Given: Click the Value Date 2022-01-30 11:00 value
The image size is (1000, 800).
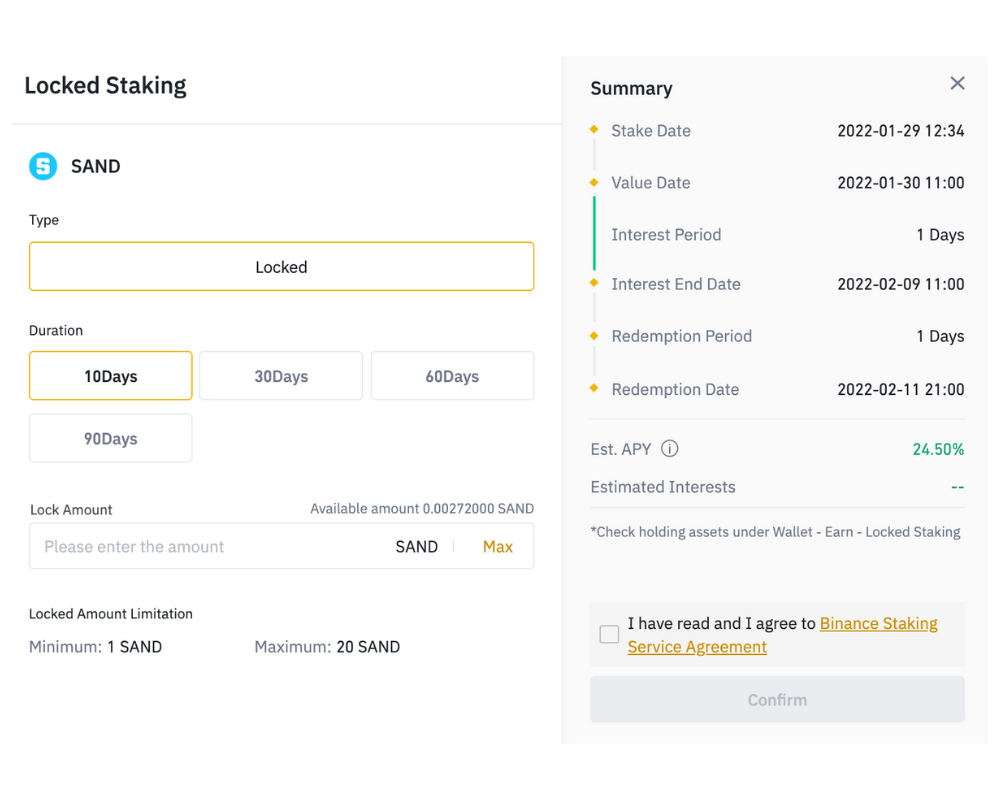Looking at the screenshot, I should pyautogui.click(x=901, y=183).
